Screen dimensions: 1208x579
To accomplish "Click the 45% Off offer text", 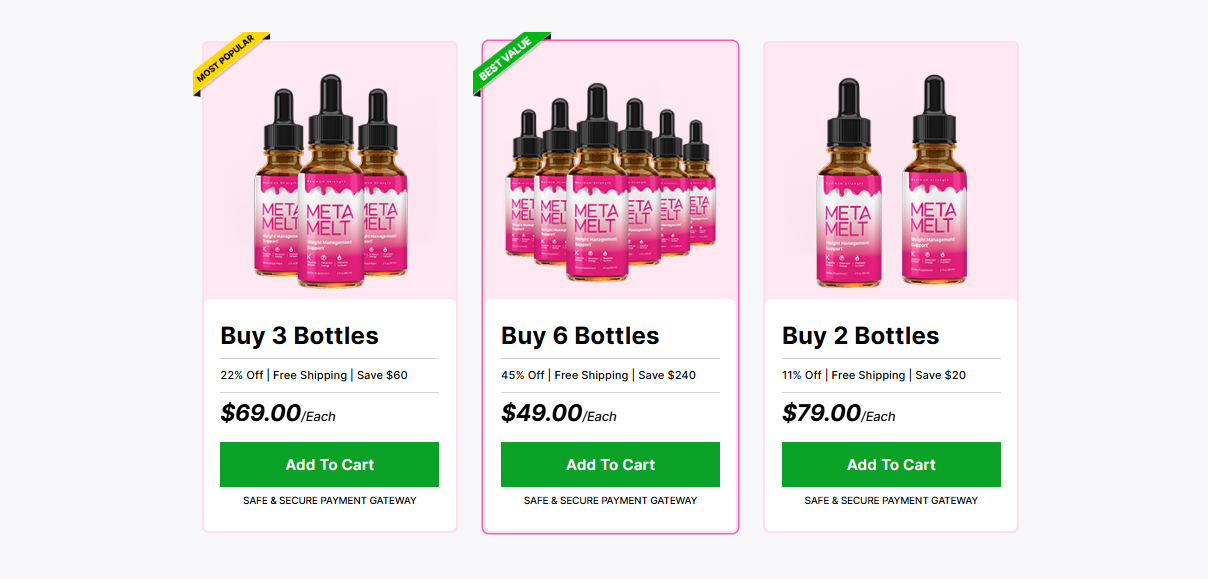I will click(522, 375).
